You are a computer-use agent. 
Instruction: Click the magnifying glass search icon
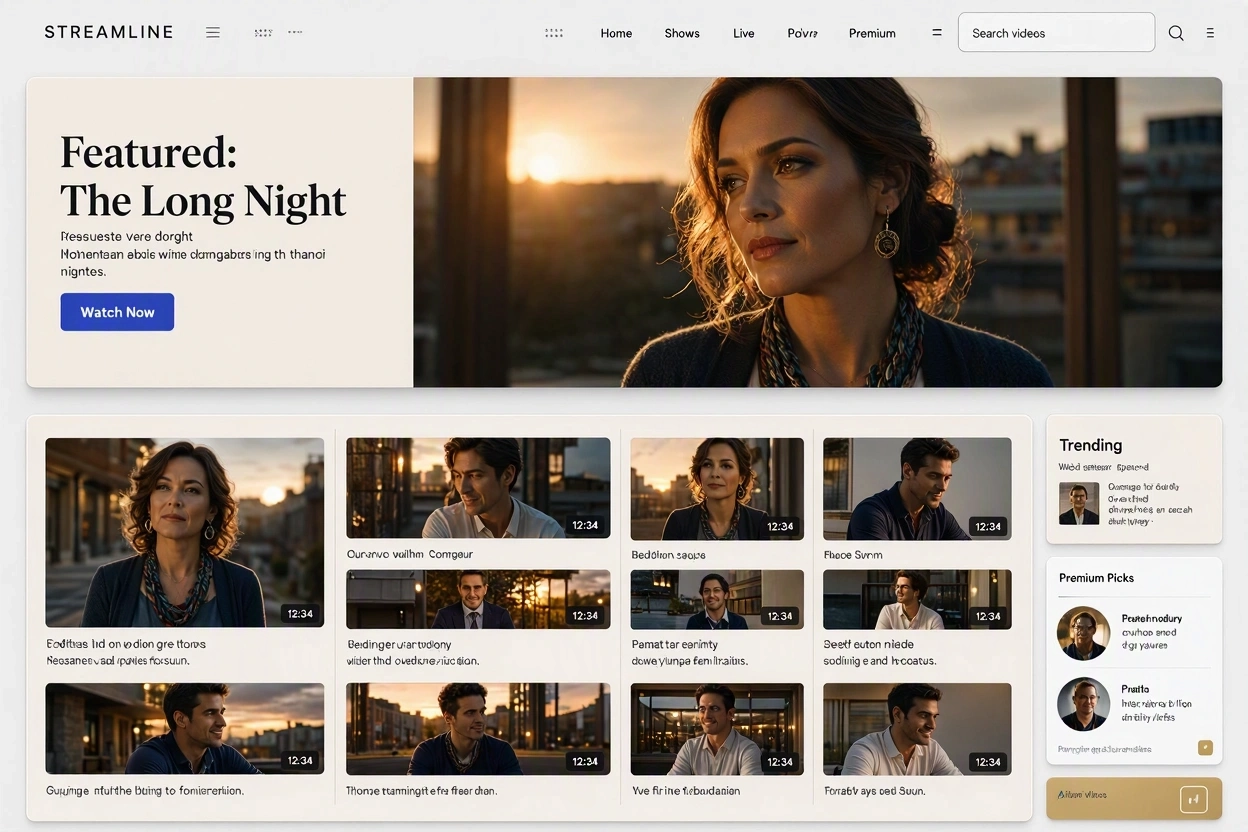coord(1176,33)
